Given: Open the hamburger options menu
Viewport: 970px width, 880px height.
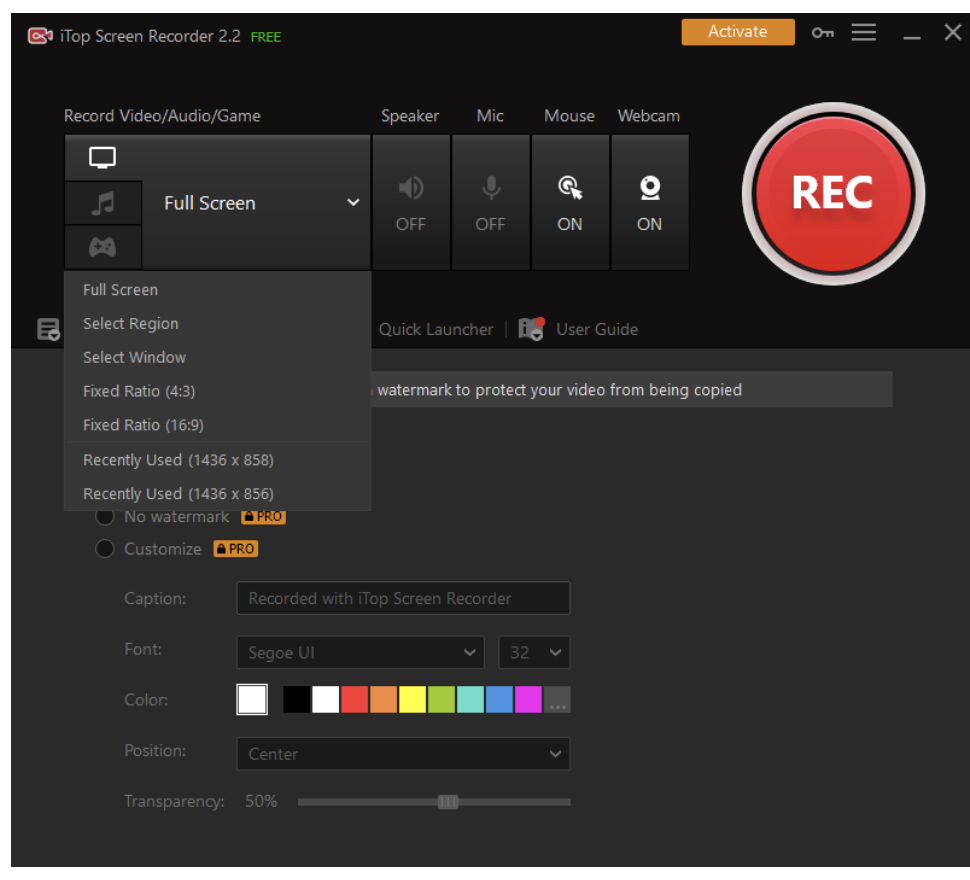Looking at the screenshot, I should 863,32.
